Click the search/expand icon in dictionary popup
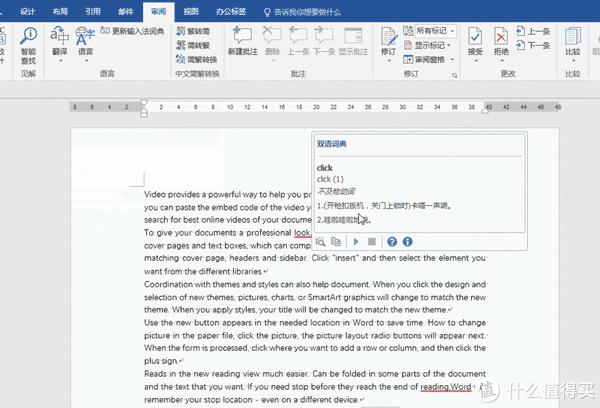 click(x=322, y=242)
